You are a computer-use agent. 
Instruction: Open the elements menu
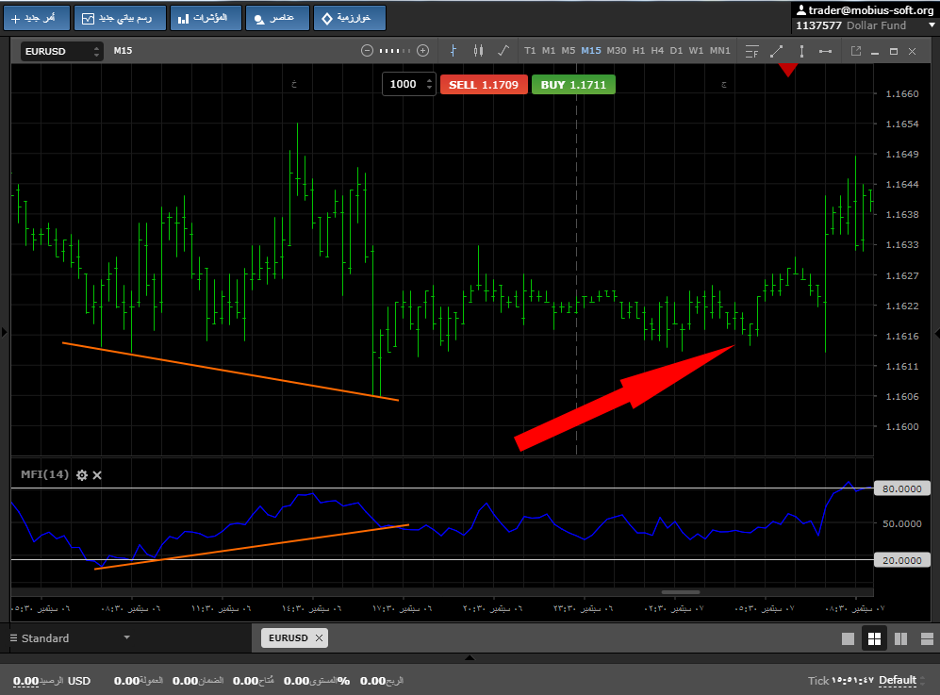click(x=278, y=18)
